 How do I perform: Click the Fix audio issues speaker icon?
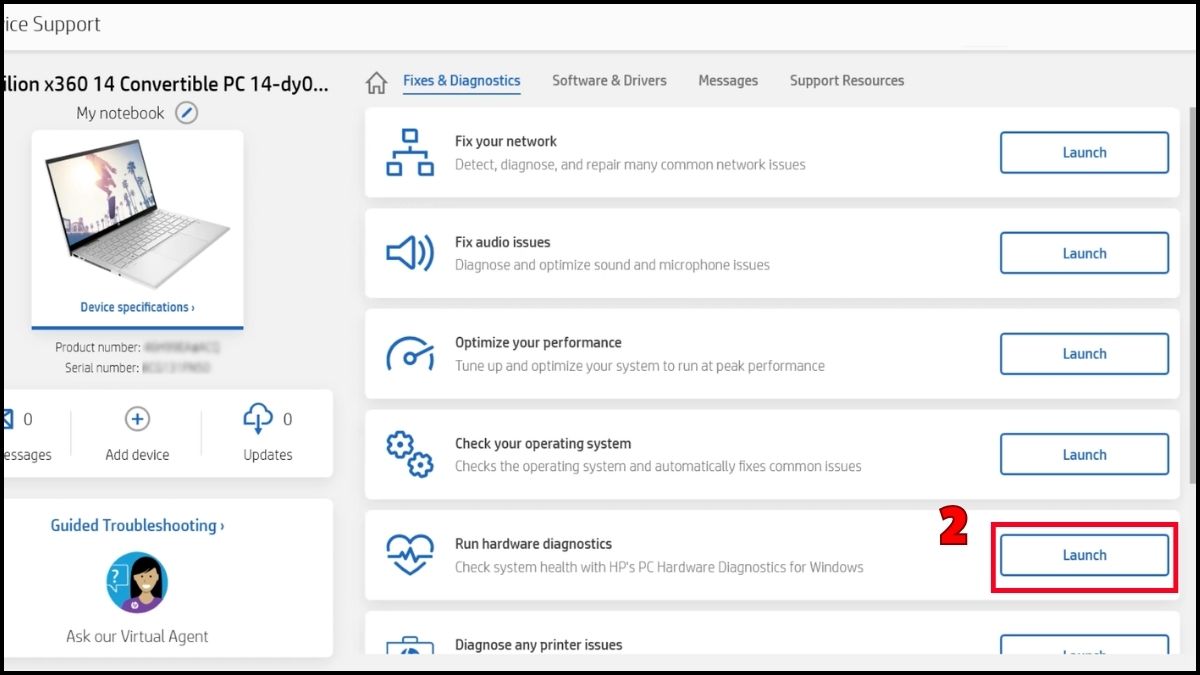410,253
